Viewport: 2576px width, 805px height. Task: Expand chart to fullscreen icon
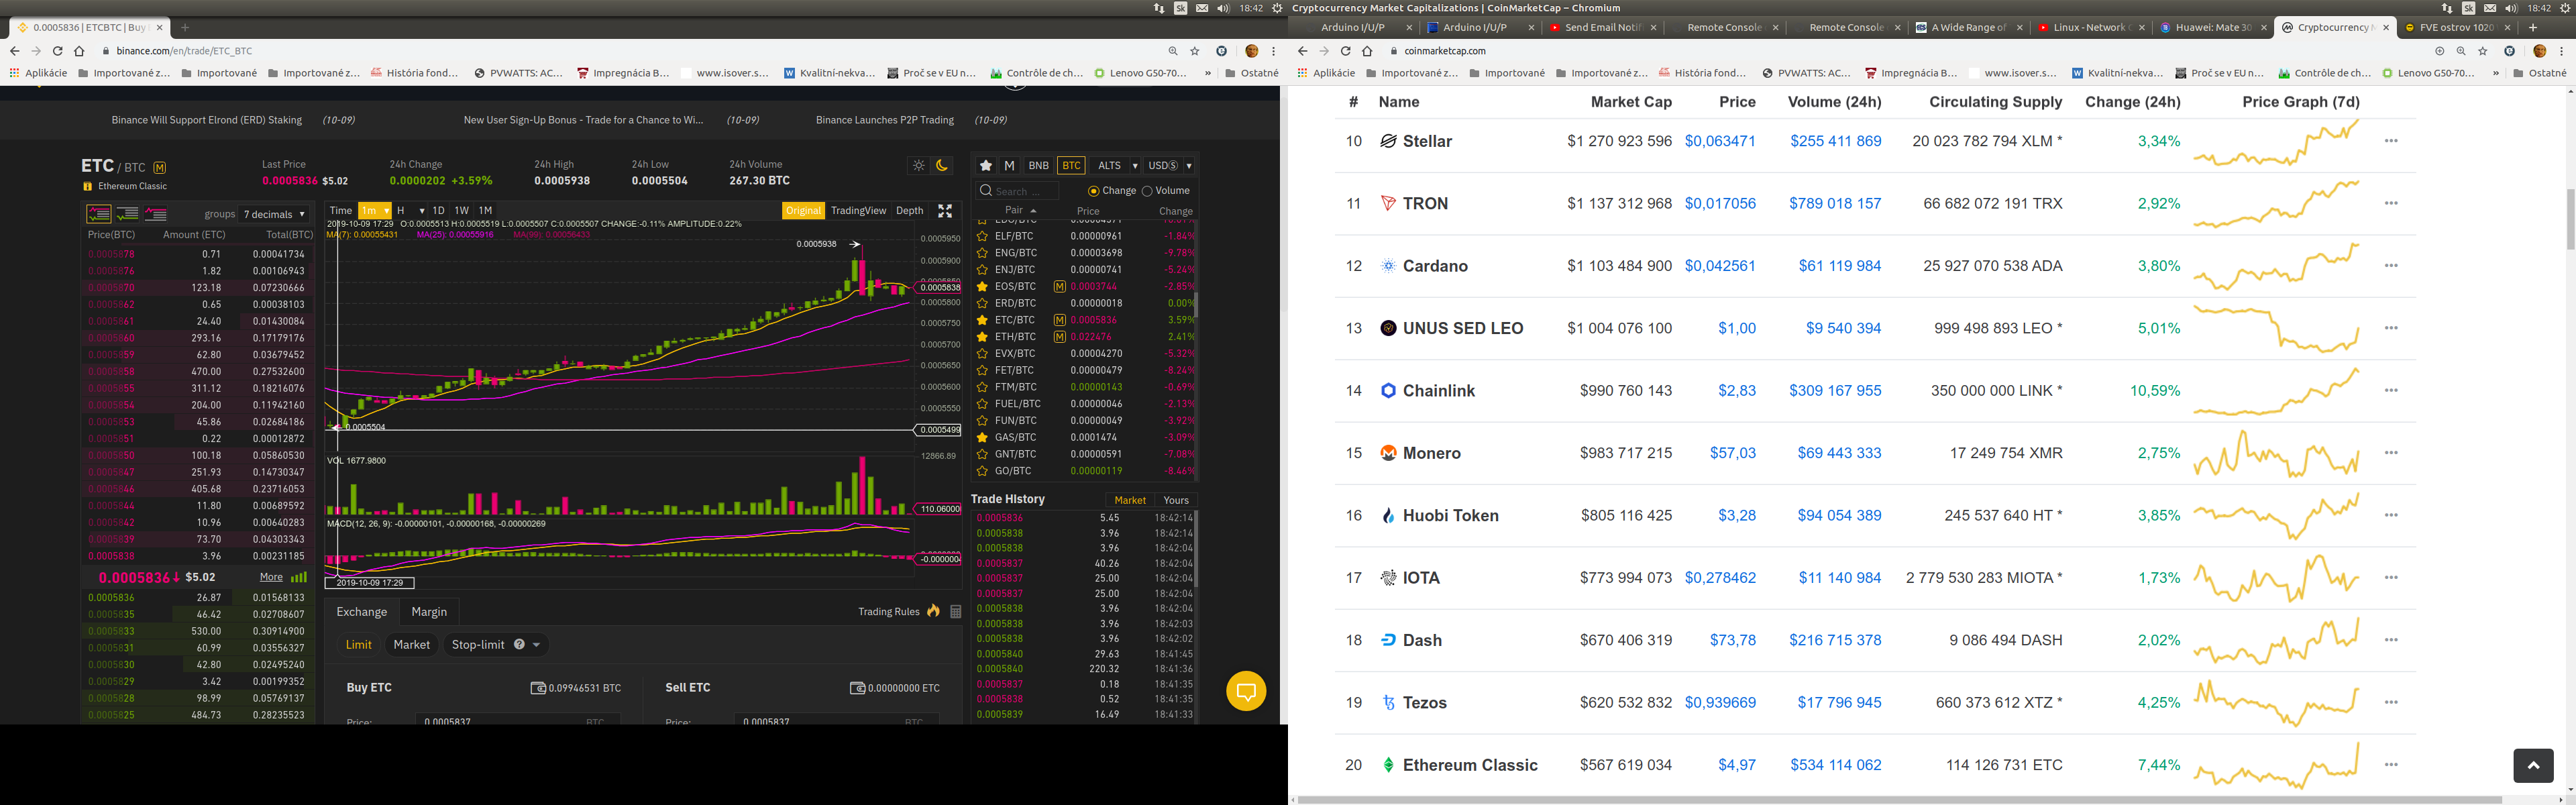[945, 211]
